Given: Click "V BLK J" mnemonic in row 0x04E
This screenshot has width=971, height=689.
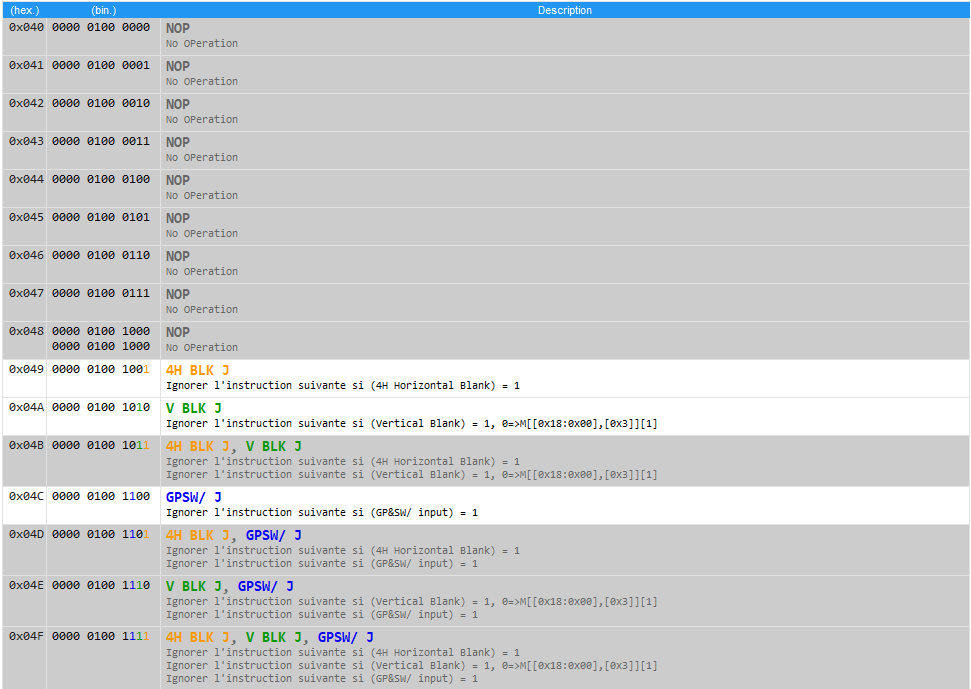Looking at the screenshot, I should coord(194,587).
